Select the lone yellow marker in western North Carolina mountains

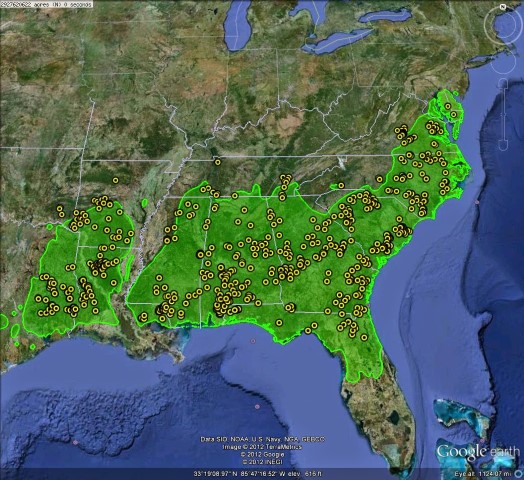(x=341, y=185)
